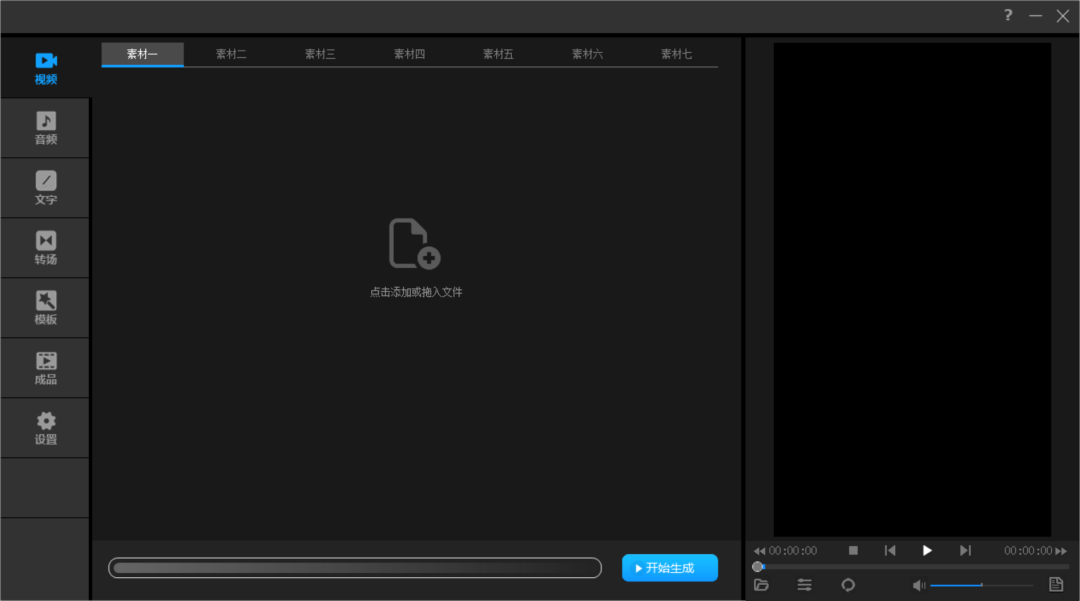Switch to the 素材五 tab
This screenshot has height=601, width=1080.
[498, 54]
